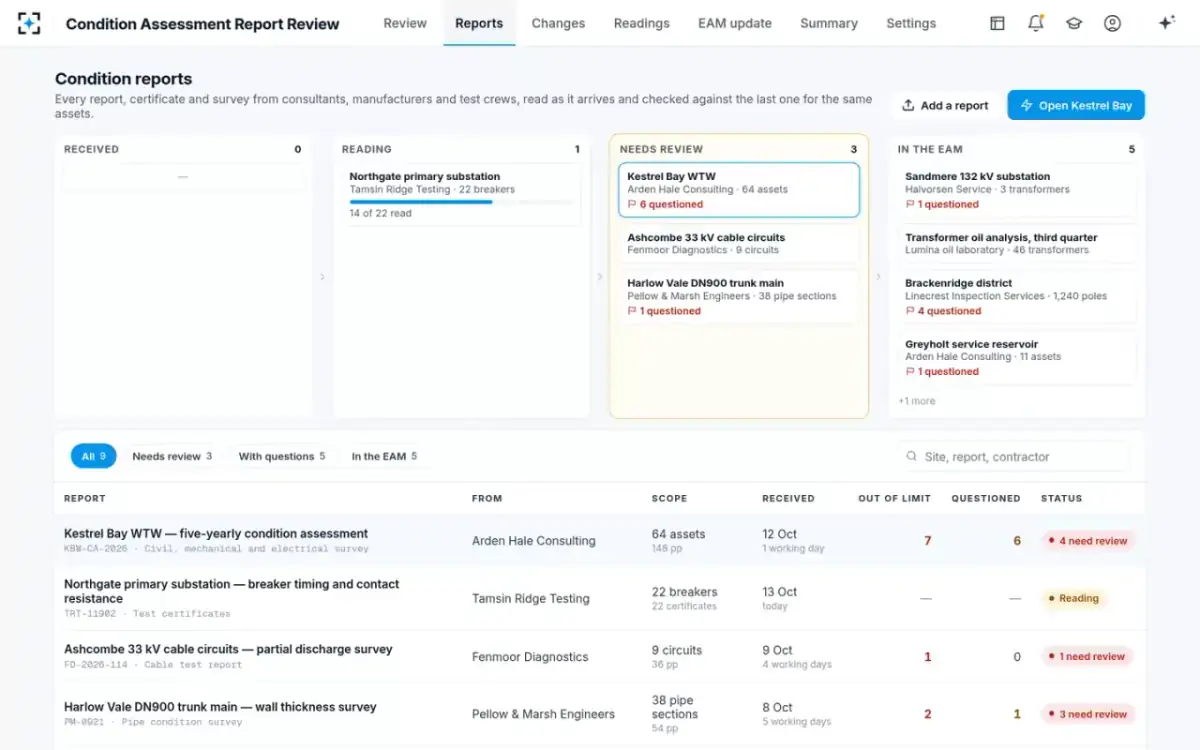This screenshot has width=1200, height=750.
Task: Open the Northgate primary substation card
Action: 461,194
